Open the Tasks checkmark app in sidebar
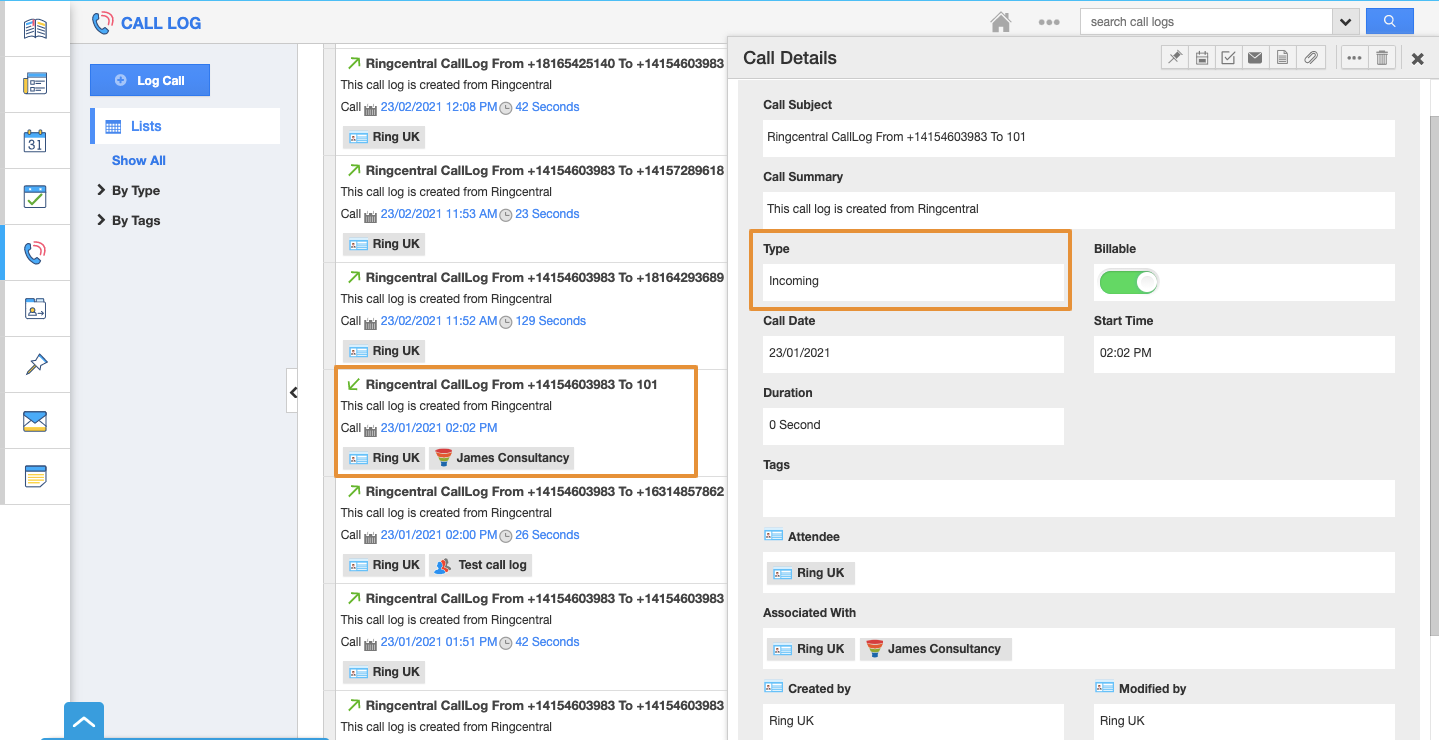Image resolution: width=1439 pixels, height=740 pixels. coord(35,197)
